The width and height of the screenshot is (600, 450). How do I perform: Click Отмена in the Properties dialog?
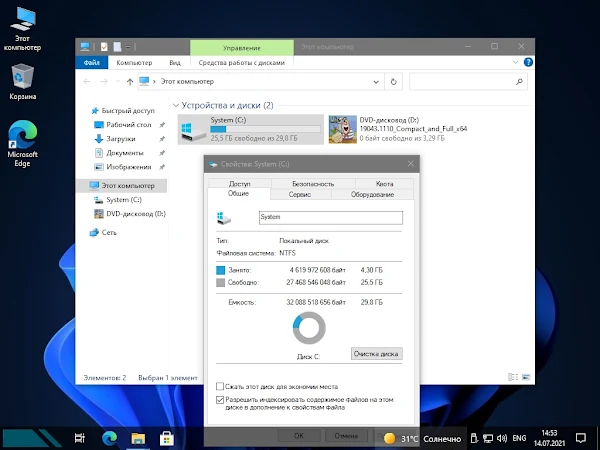346,436
